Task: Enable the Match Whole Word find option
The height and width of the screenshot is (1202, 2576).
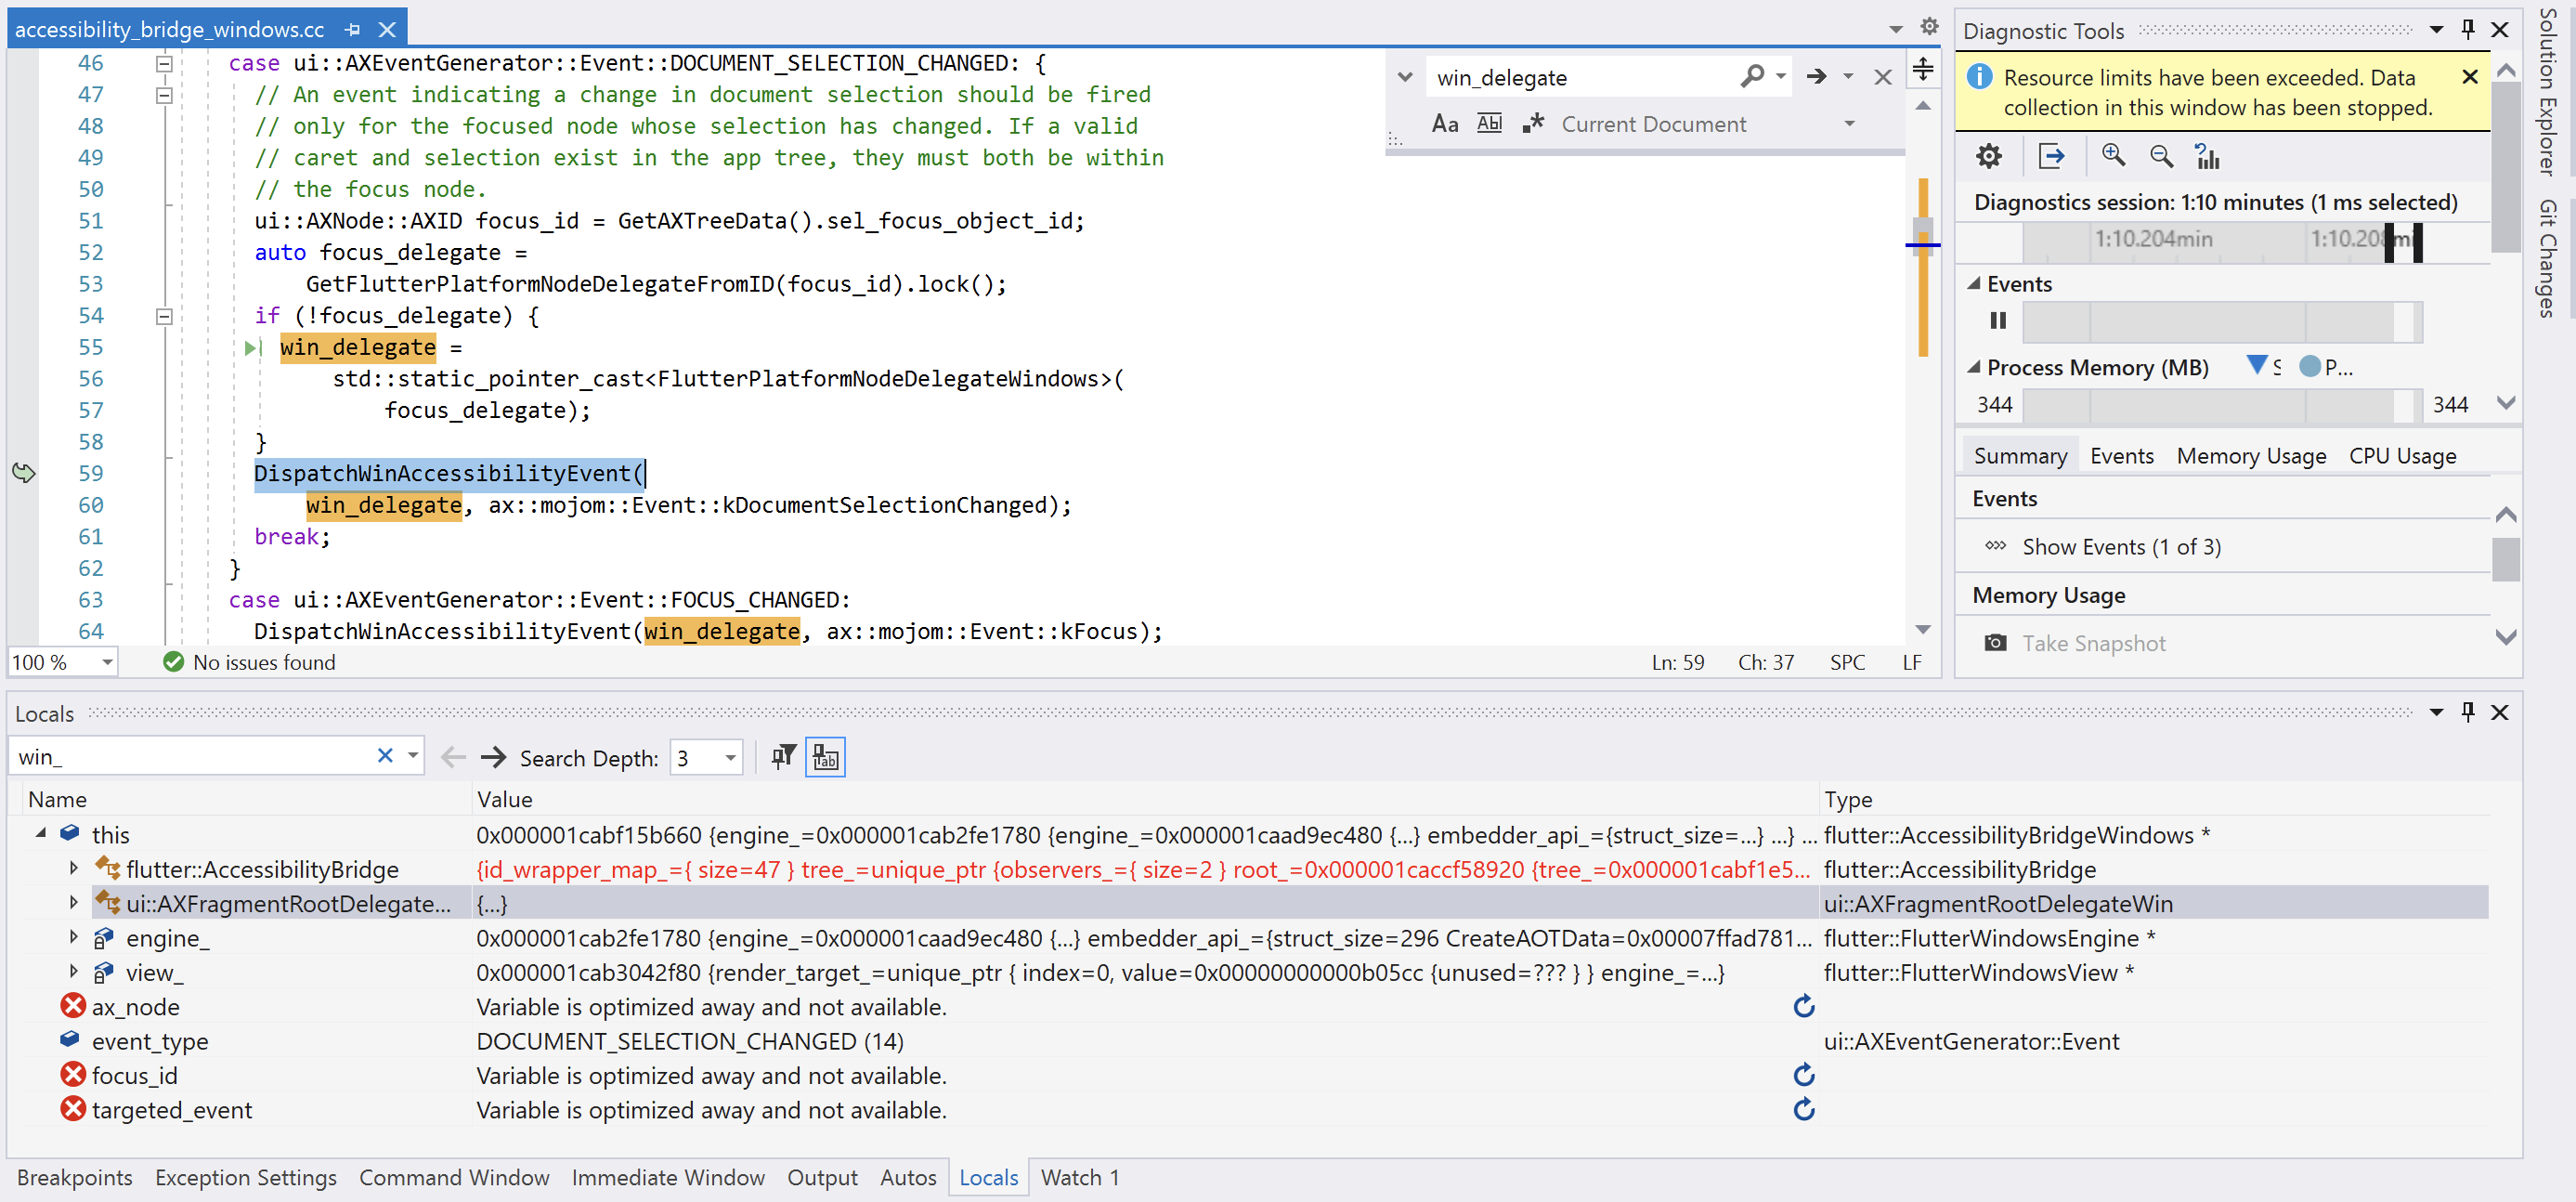Action: pyautogui.click(x=1489, y=123)
